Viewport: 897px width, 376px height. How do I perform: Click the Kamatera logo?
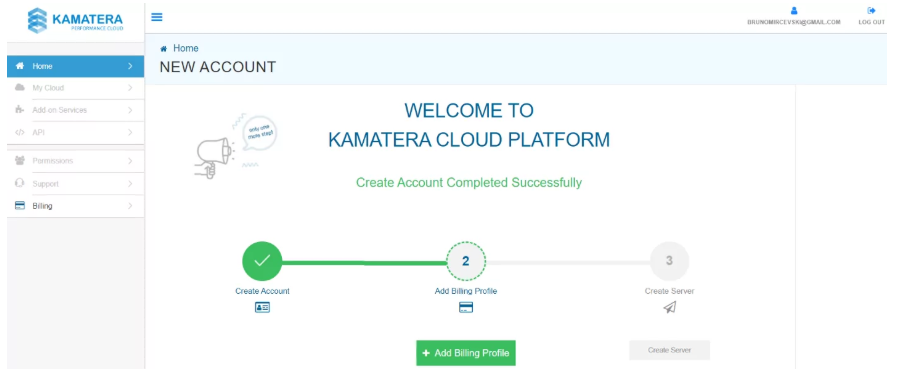[75, 21]
